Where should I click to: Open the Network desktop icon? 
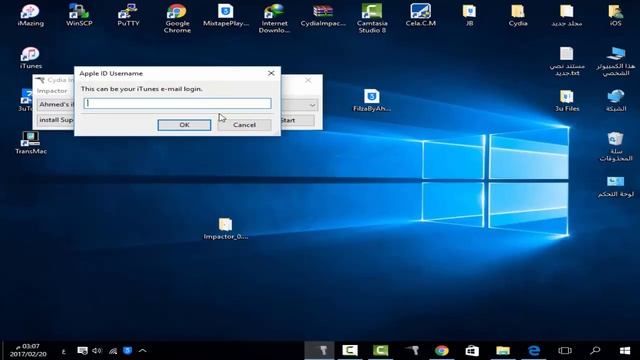616,100
